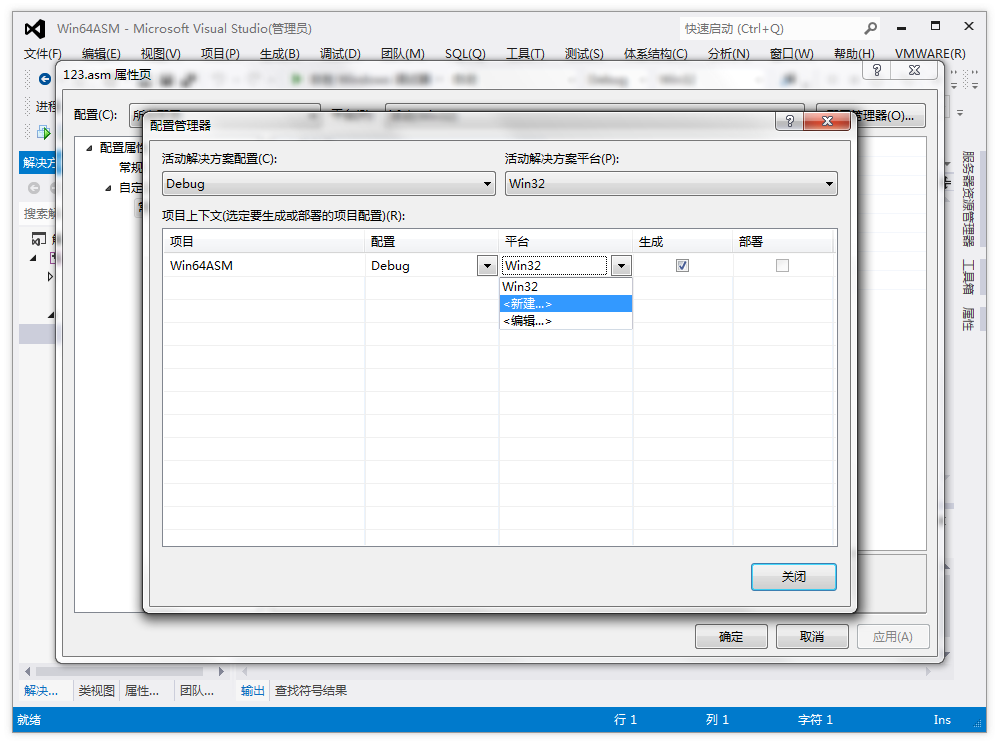Open the 工具(T) menu
The image size is (1004, 751).
[525, 54]
